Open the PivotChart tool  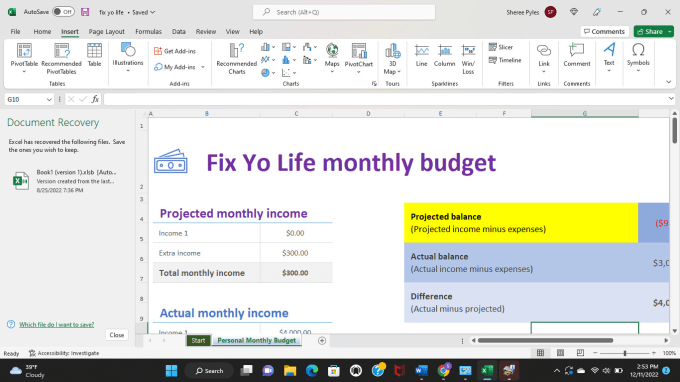tap(359, 58)
